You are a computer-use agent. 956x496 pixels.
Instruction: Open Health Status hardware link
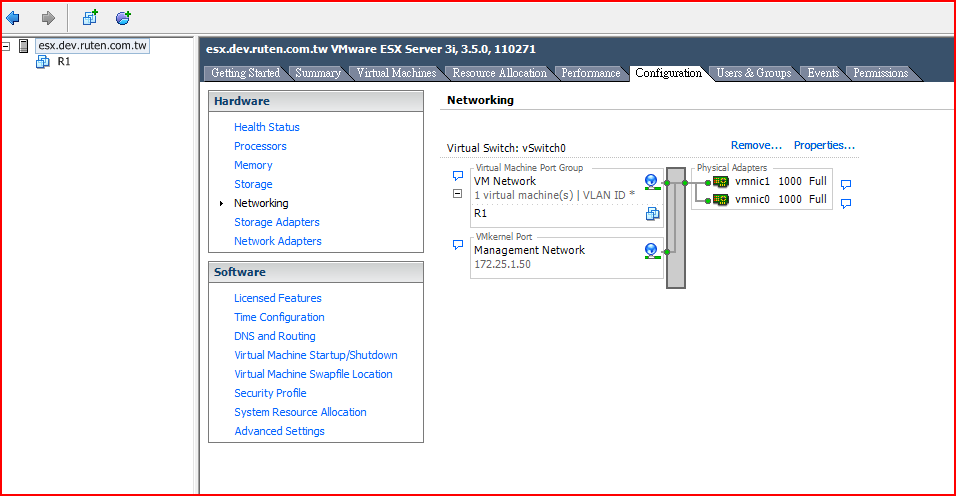(266, 127)
